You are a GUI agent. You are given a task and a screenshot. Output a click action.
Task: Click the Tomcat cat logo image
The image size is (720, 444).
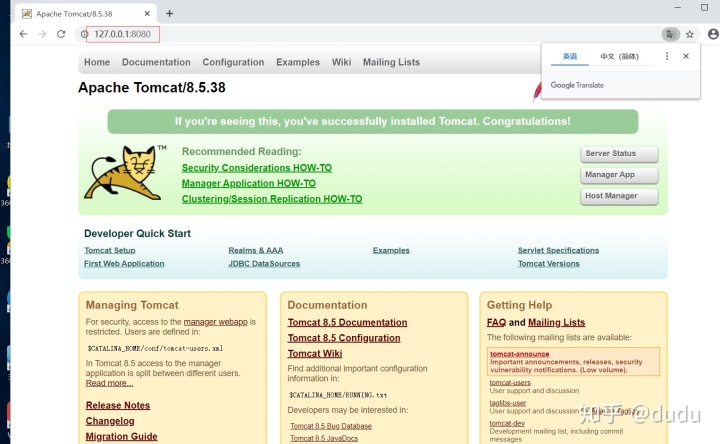[125, 173]
